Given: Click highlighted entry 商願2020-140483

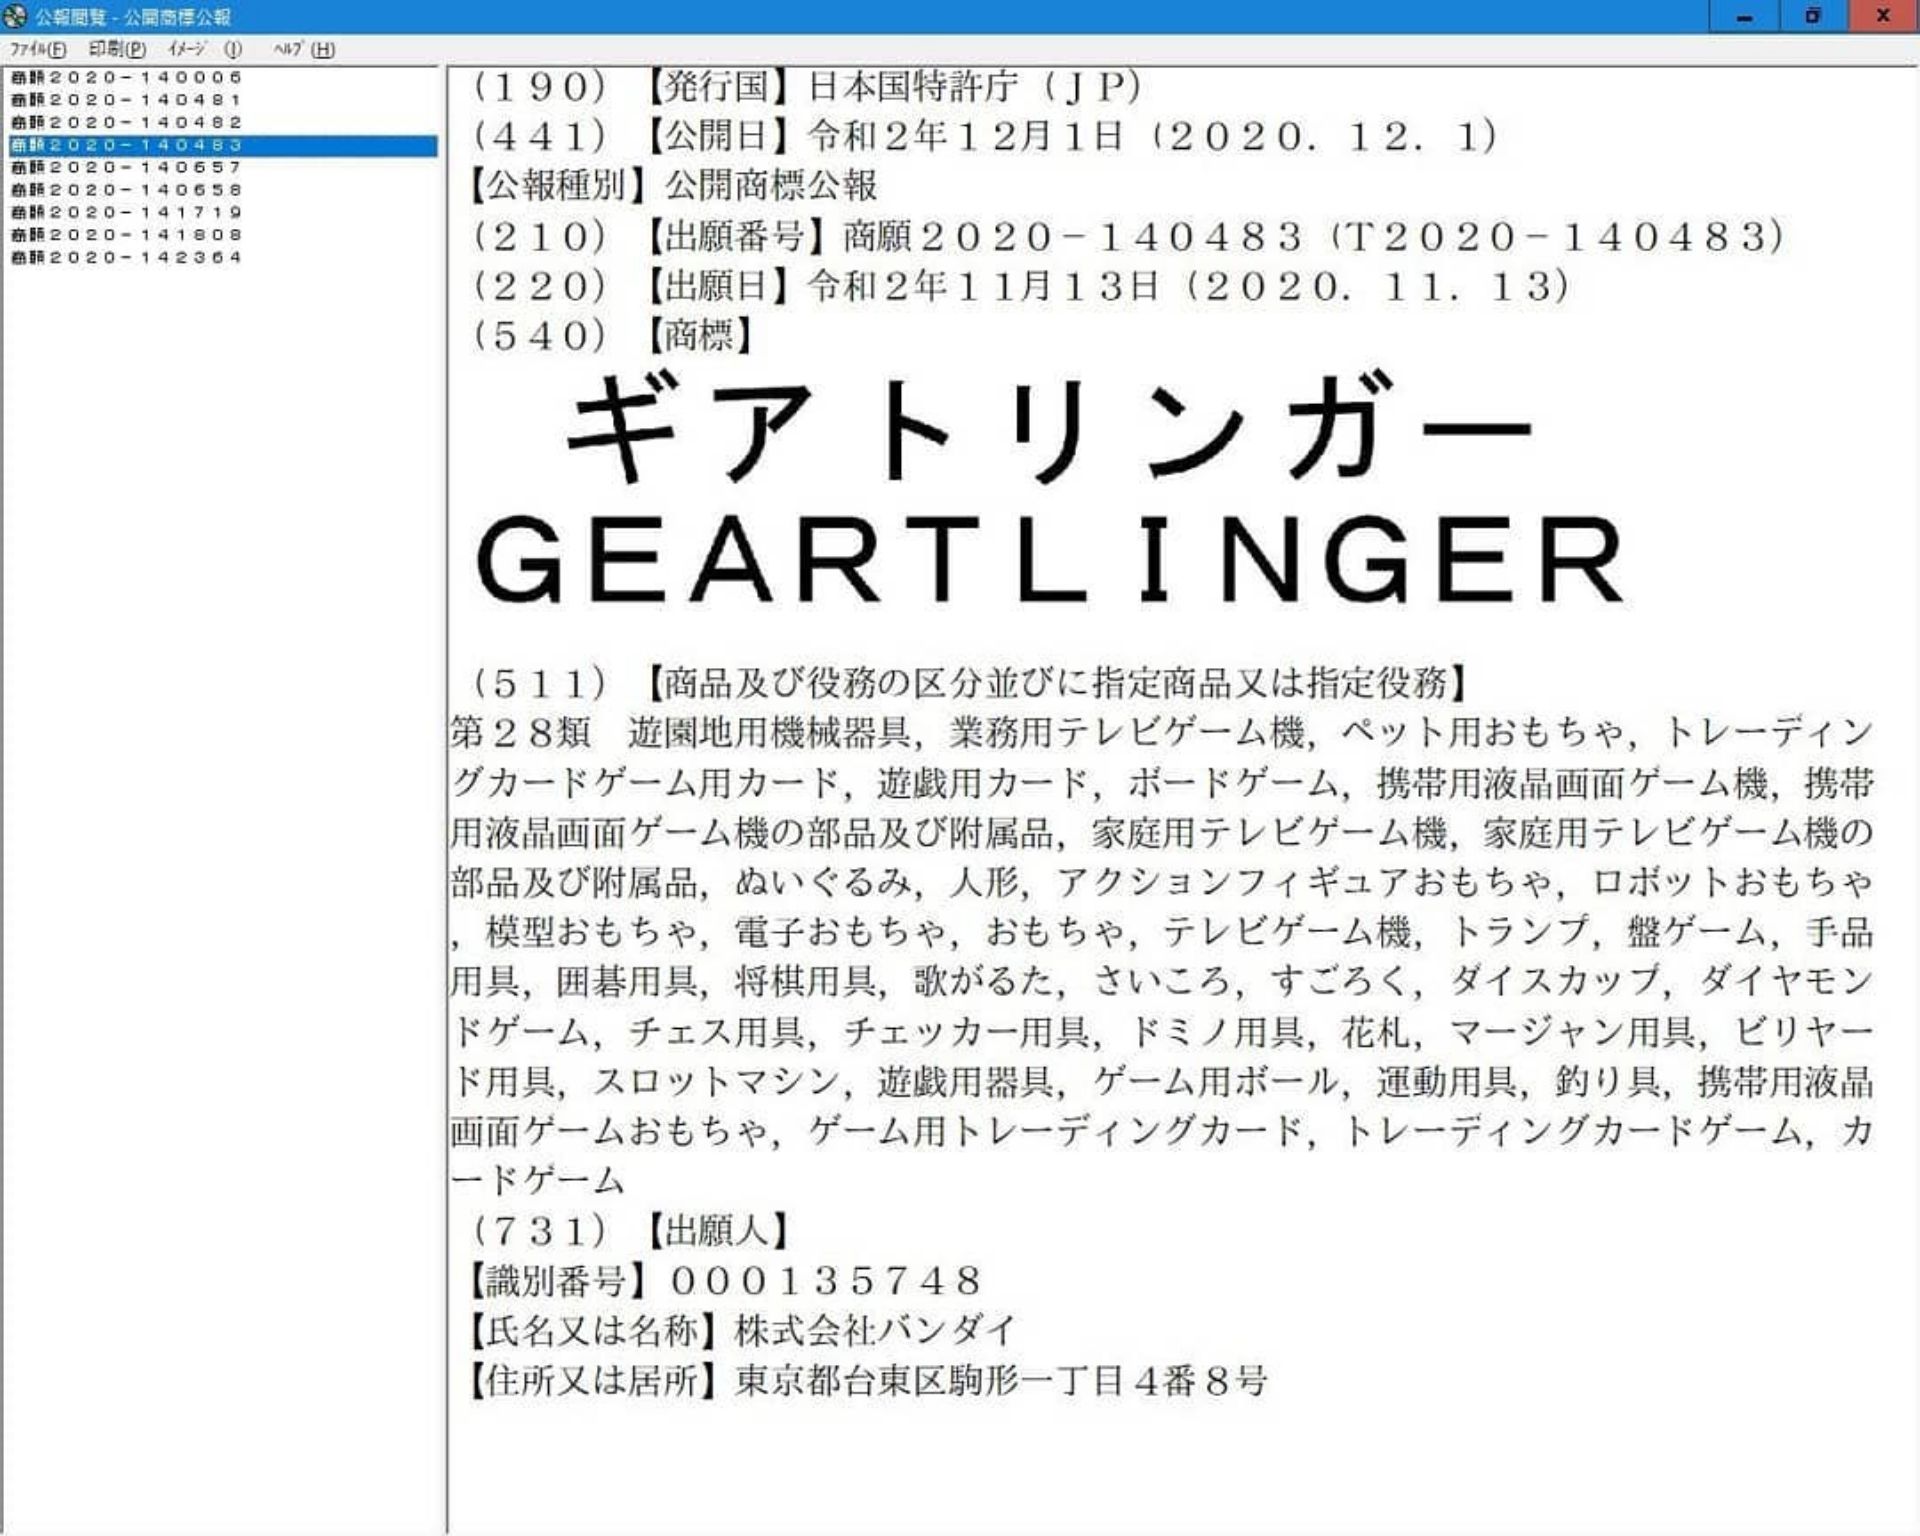Looking at the screenshot, I should (x=126, y=145).
